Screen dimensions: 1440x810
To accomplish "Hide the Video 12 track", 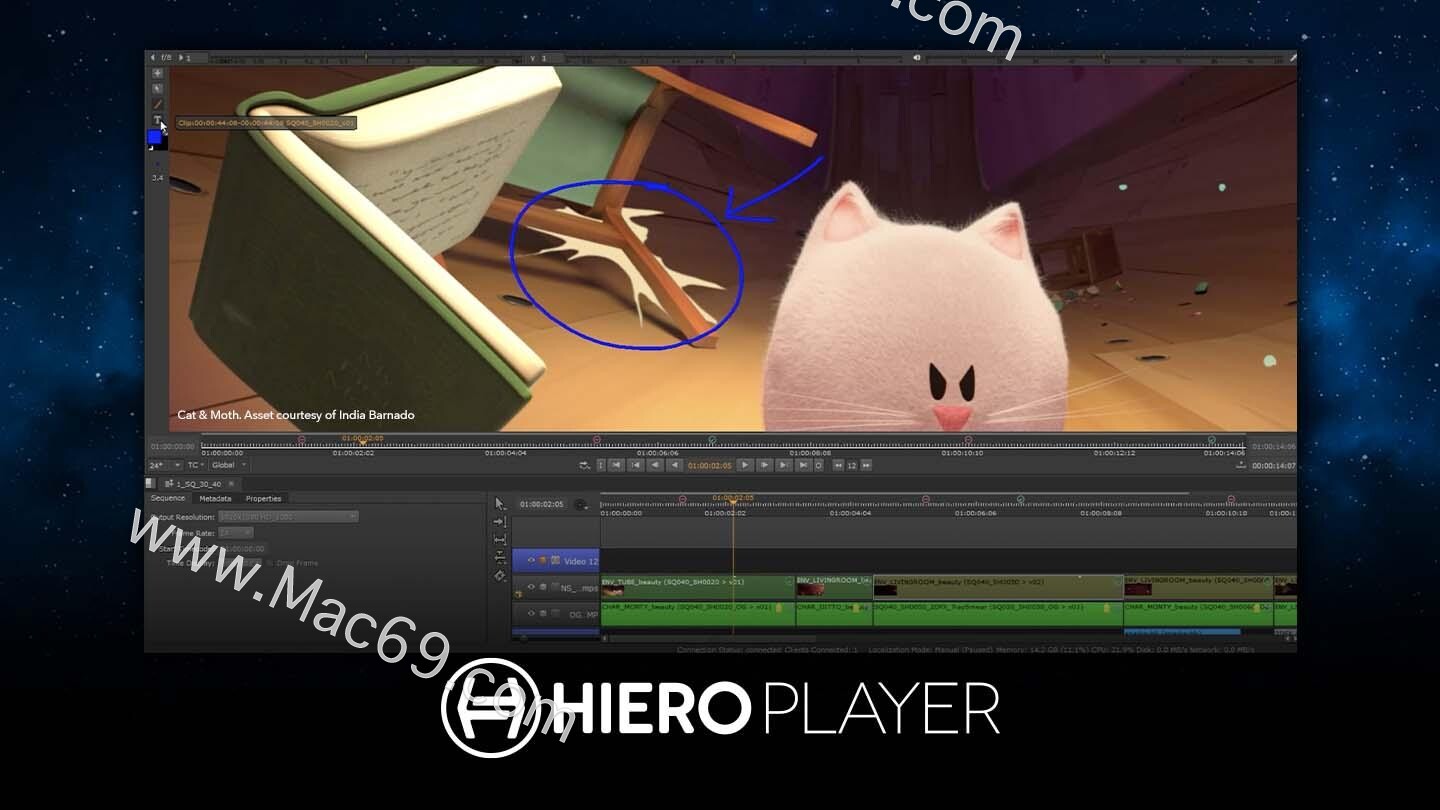I will (531, 560).
